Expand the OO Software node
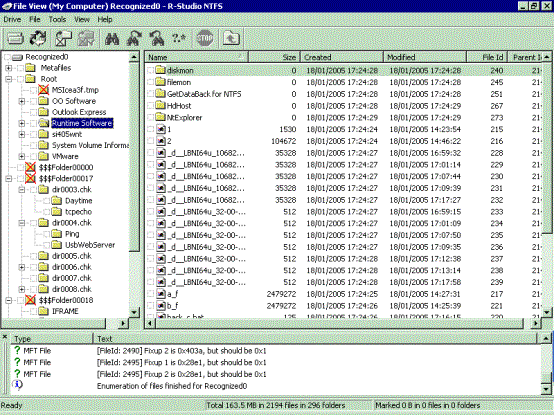 pyautogui.click(x=22, y=101)
